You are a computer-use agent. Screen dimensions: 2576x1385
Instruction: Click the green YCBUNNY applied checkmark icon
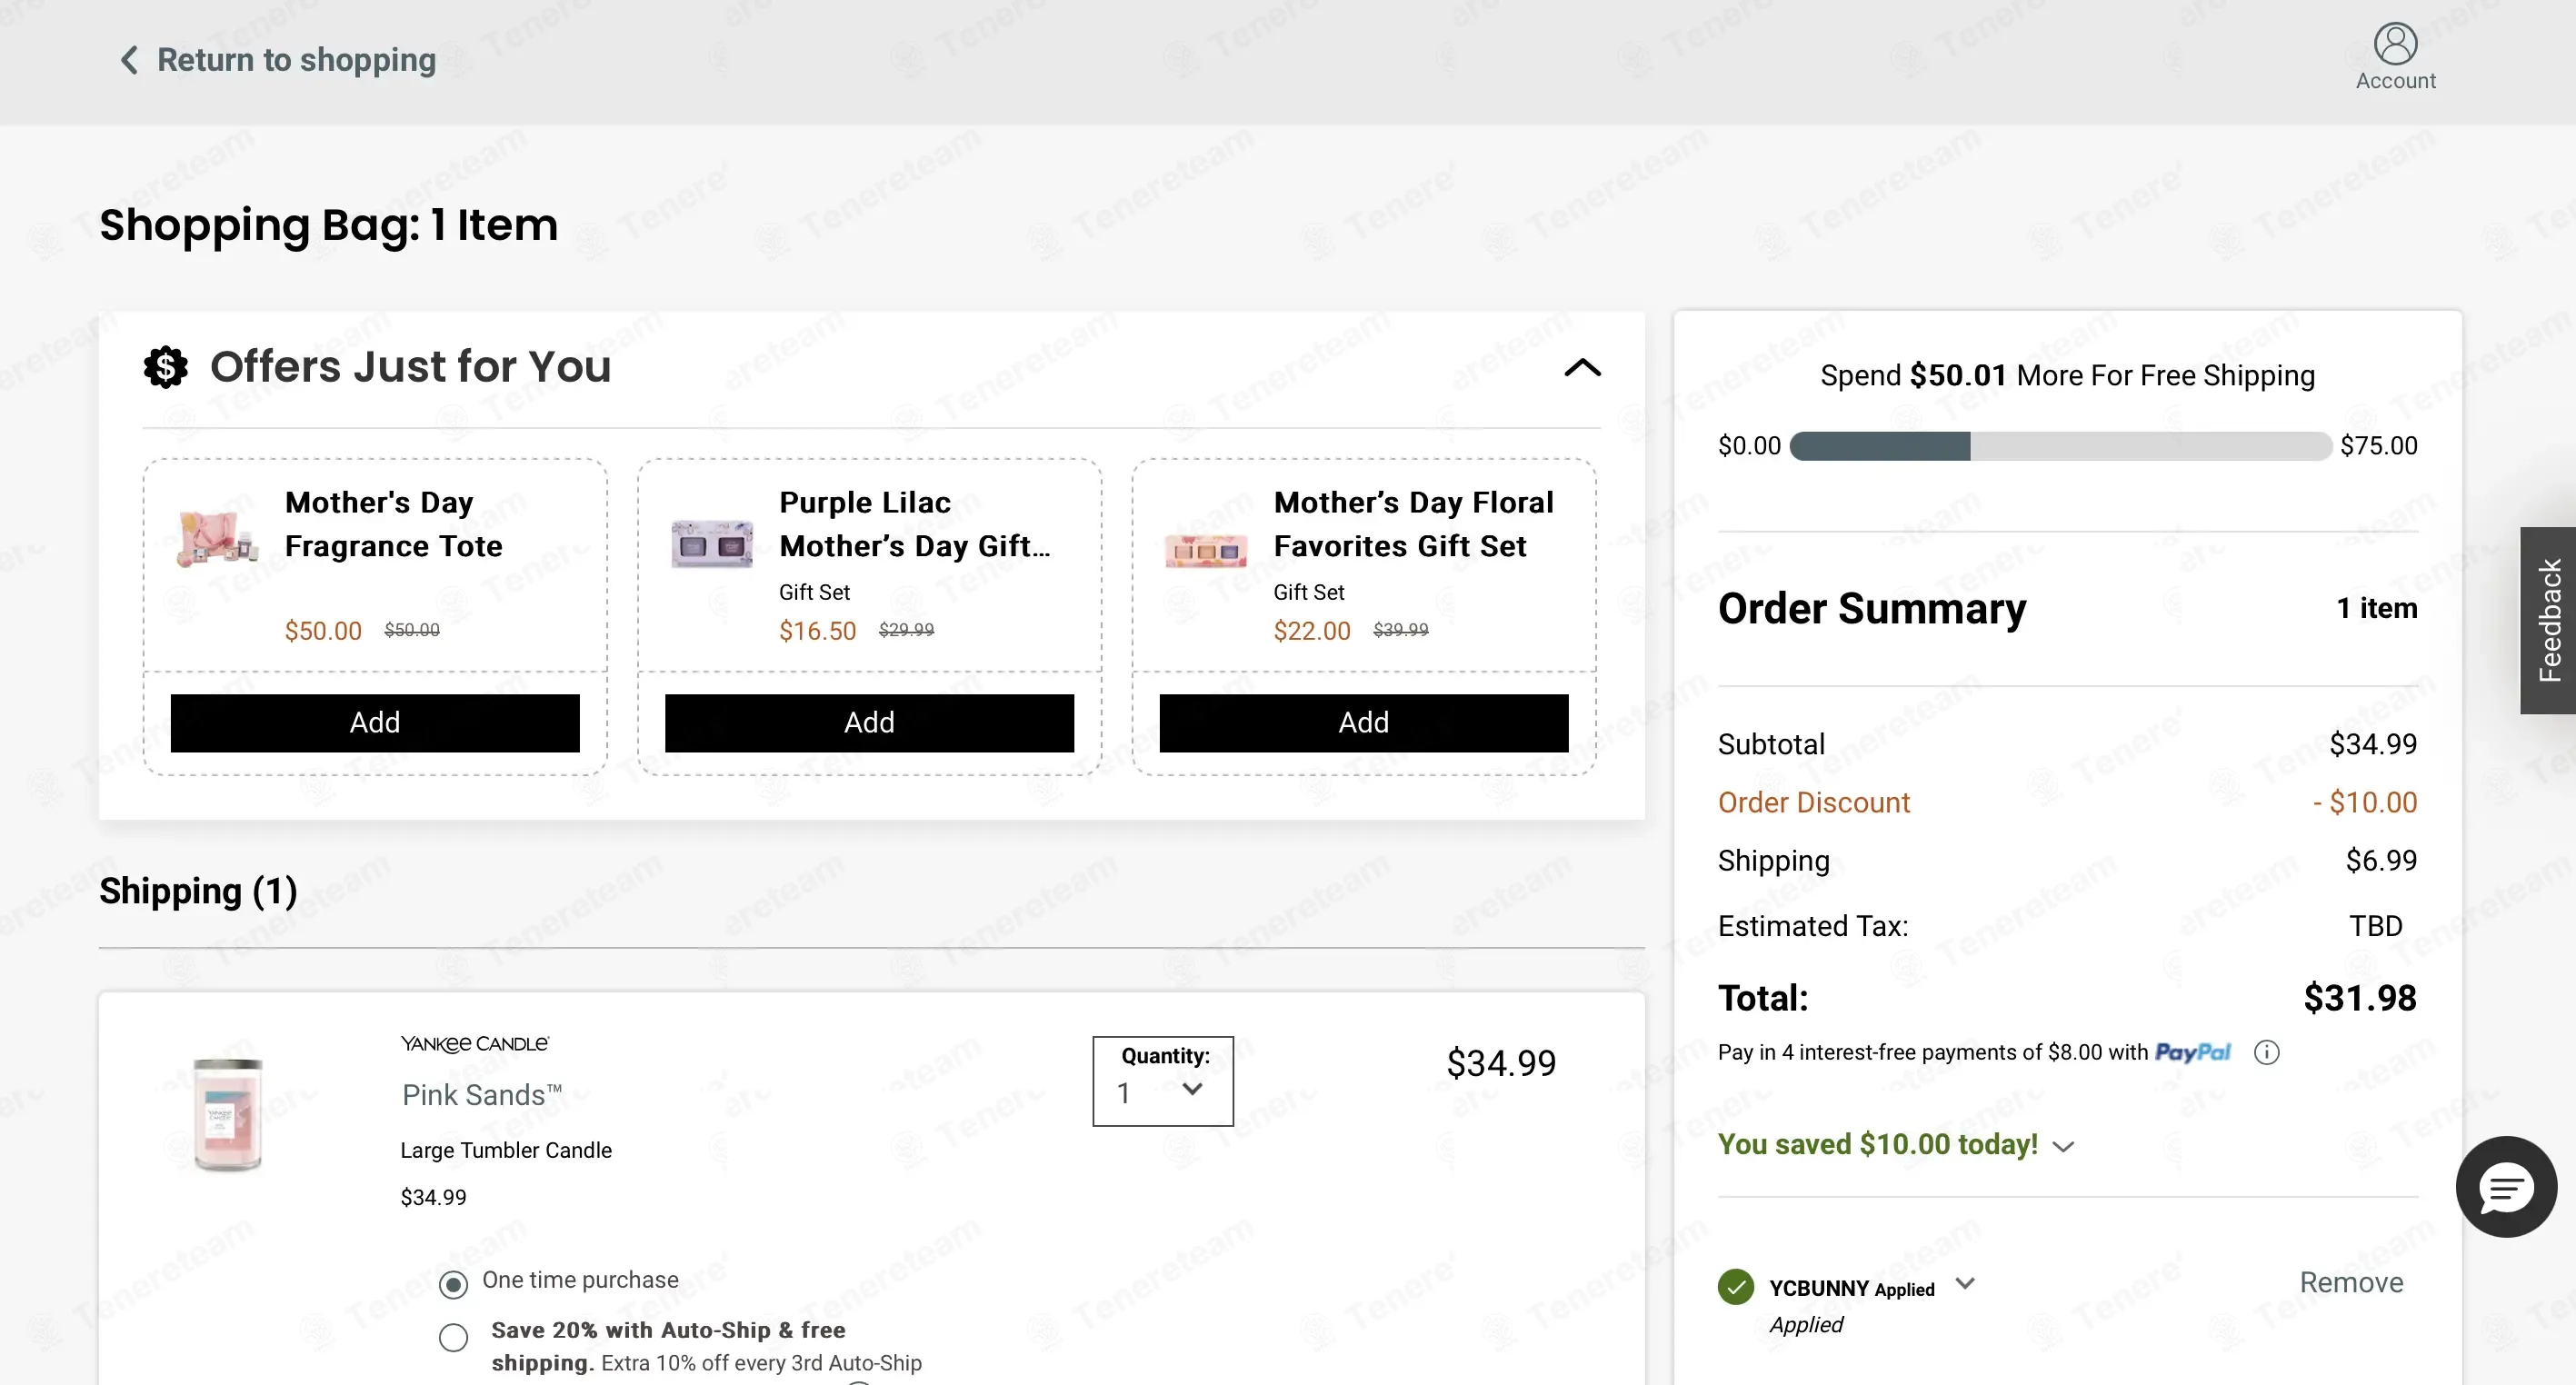point(1736,1287)
